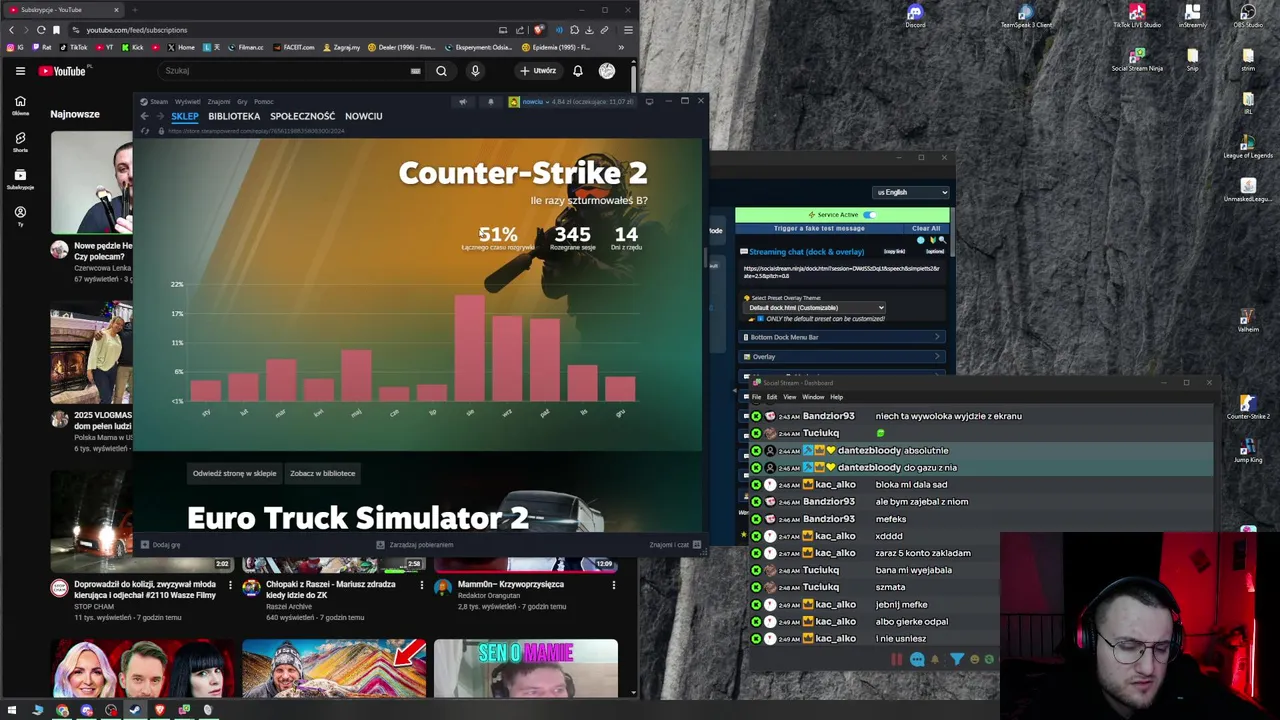Image resolution: width=1280 pixels, height=720 pixels.
Task: Toggle the Service Active switch
Action: pyautogui.click(x=870, y=214)
